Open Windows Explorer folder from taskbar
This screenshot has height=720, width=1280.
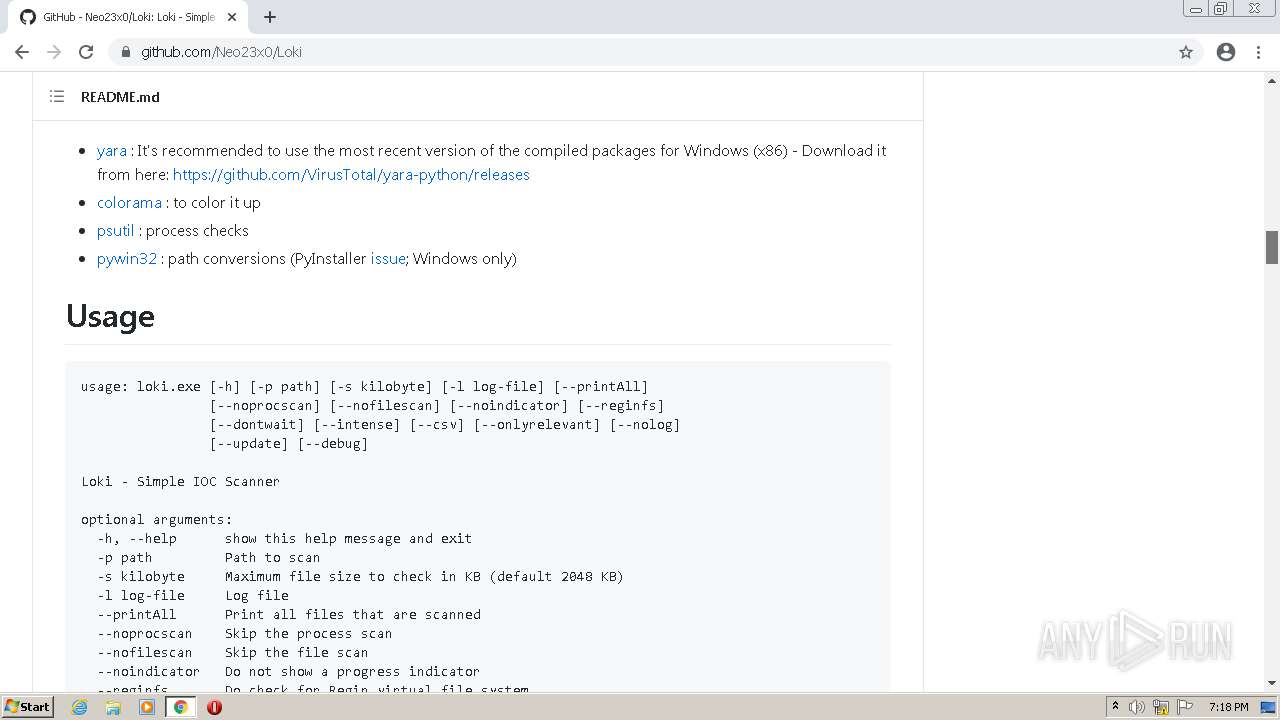(x=113, y=707)
